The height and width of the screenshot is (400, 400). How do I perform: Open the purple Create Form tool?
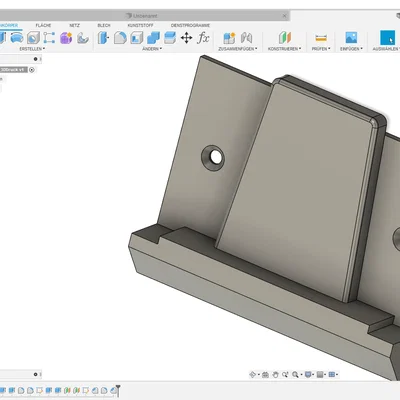(x=66, y=38)
